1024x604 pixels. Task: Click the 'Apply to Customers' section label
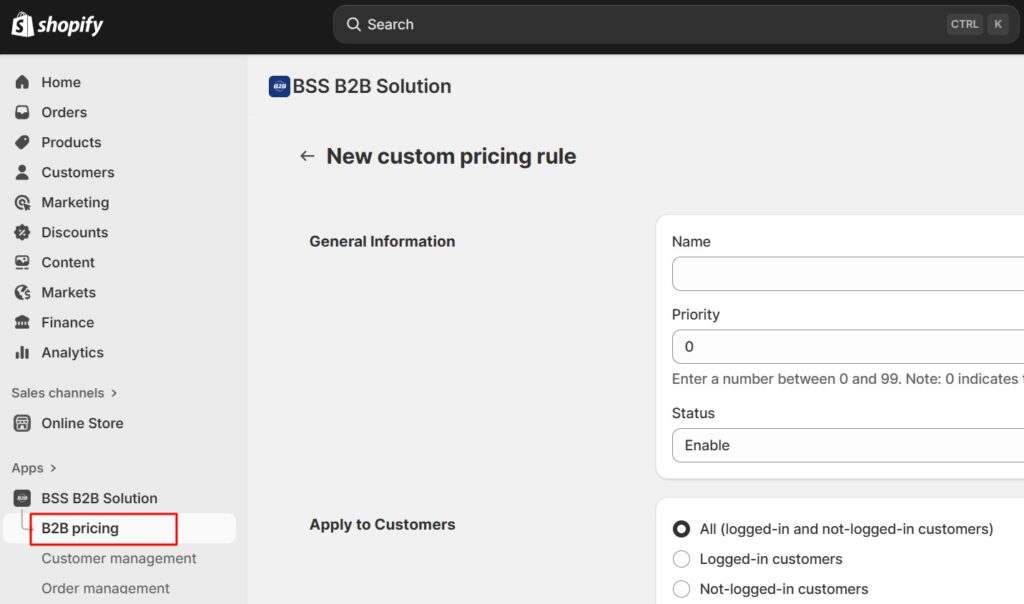coord(382,524)
